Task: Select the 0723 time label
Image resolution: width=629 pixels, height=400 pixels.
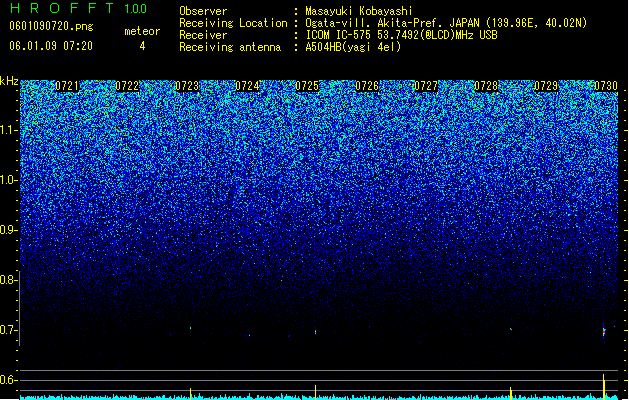Action: (187, 86)
